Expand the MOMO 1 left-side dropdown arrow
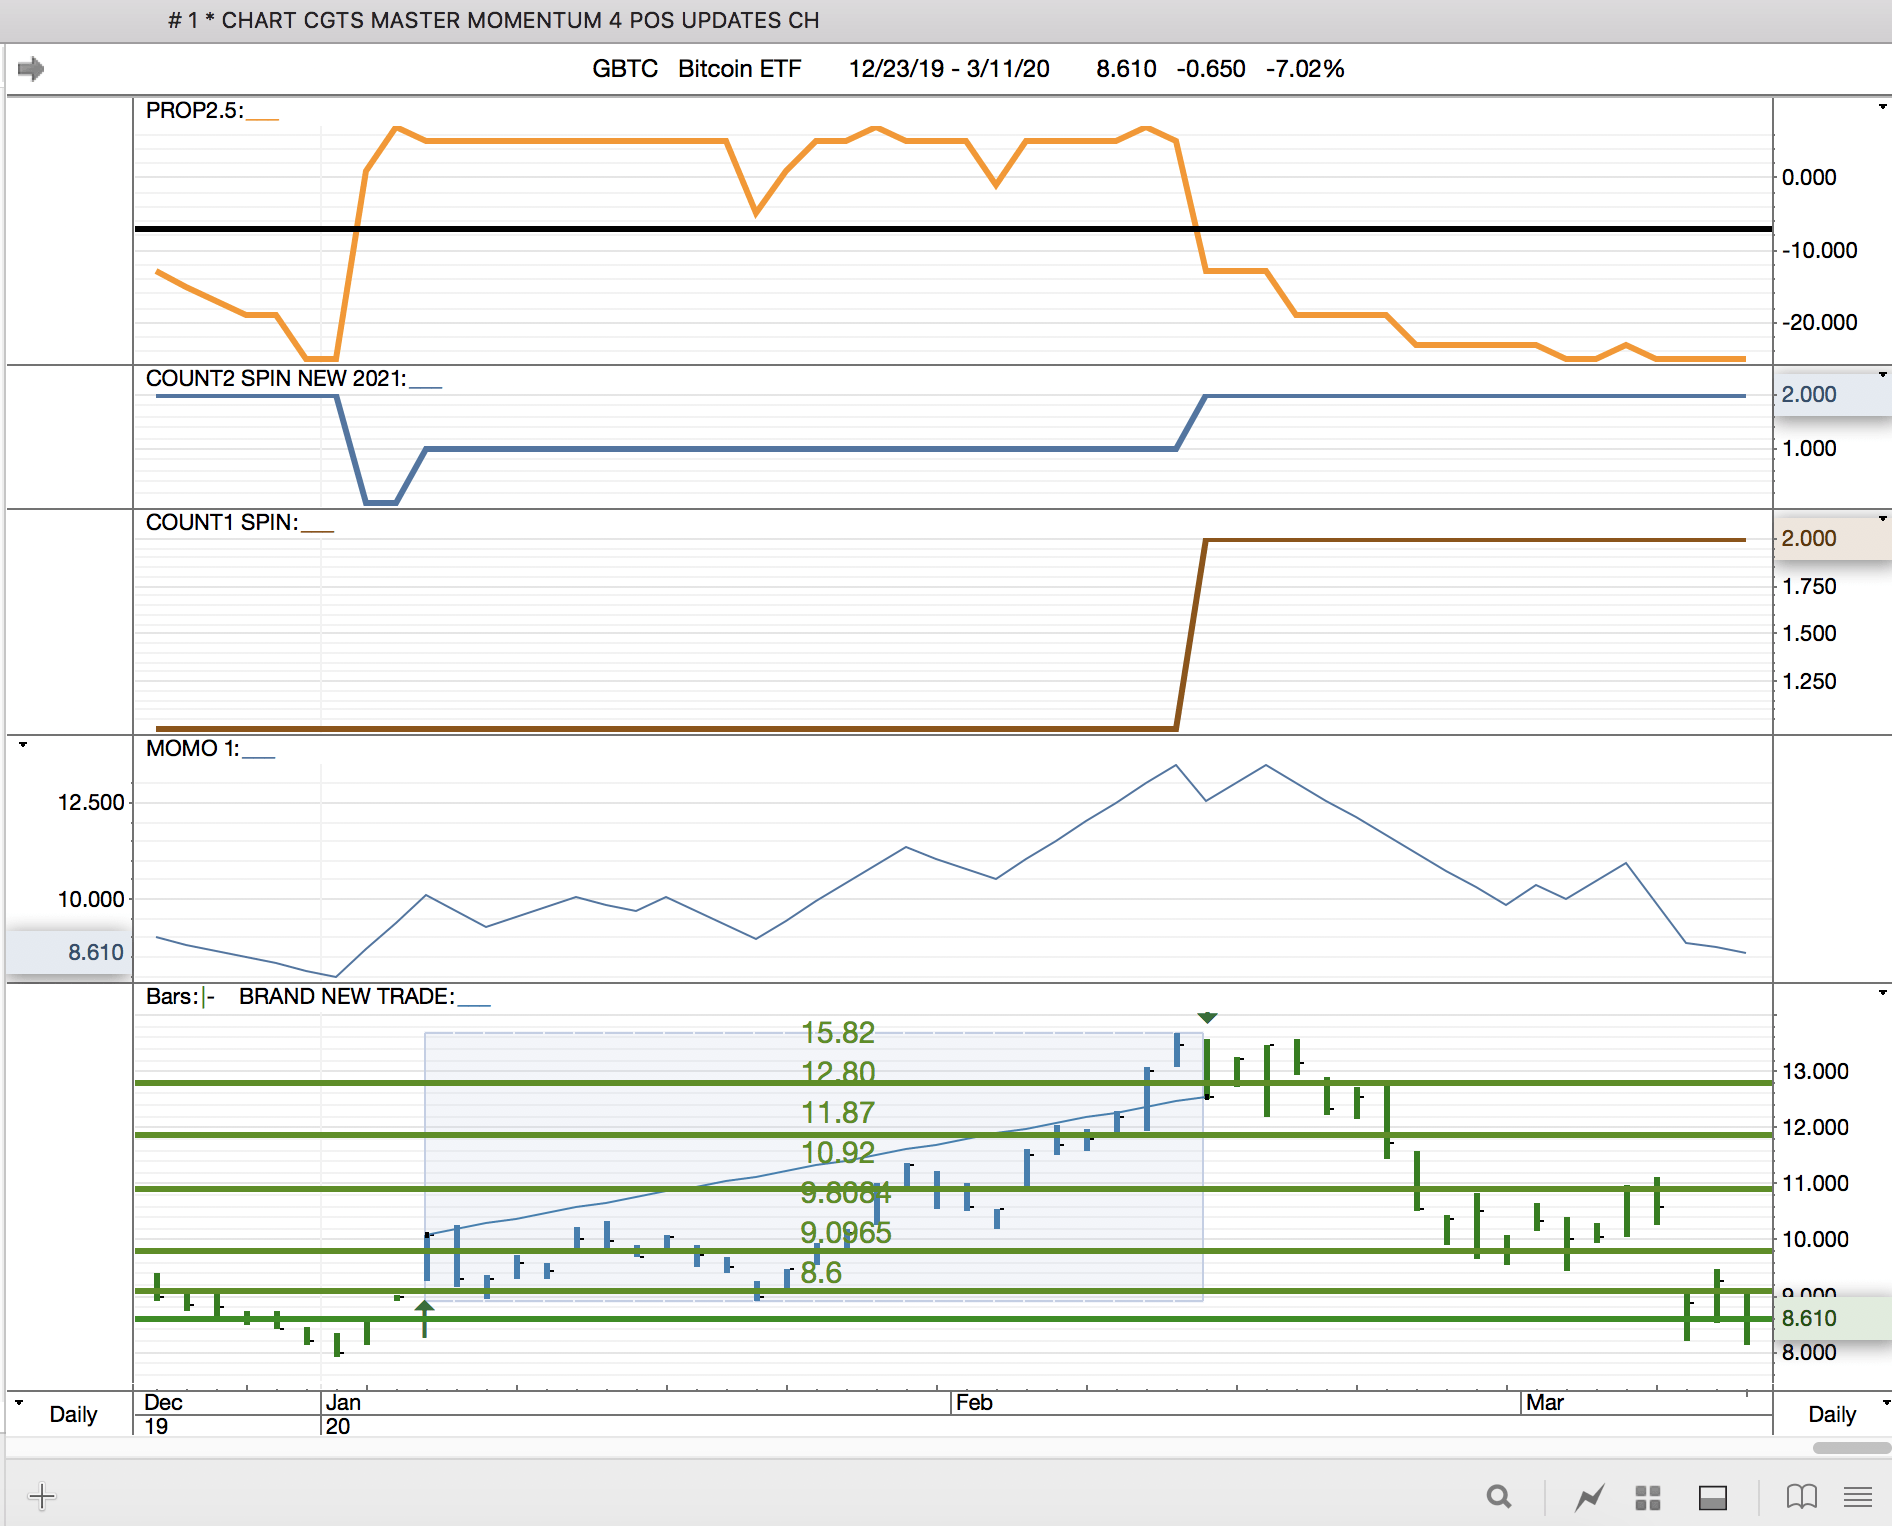The height and width of the screenshot is (1526, 1892). tap(22, 745)
